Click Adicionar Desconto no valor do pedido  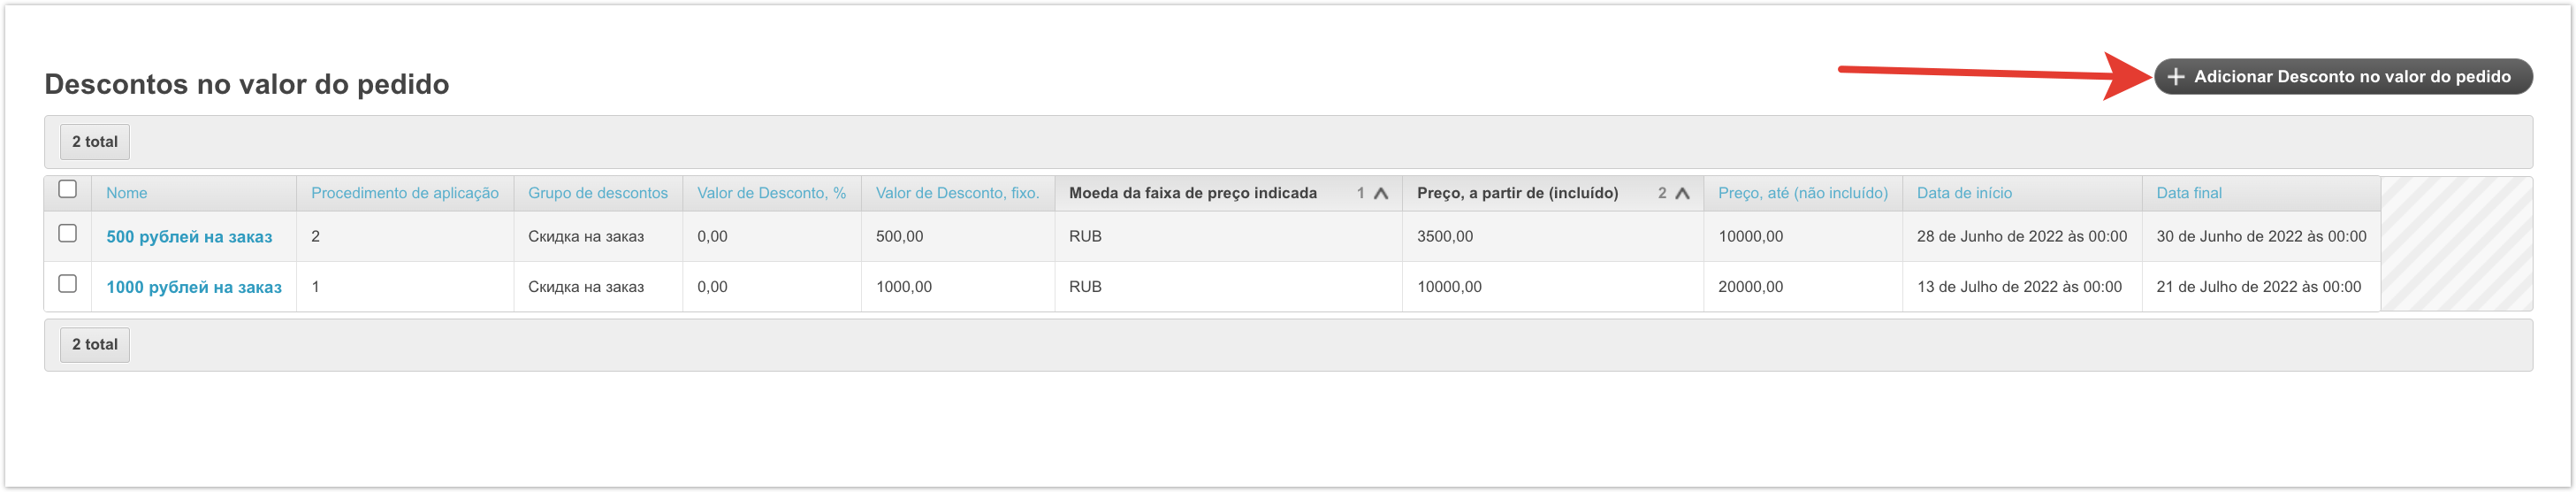coord(2350,77)
